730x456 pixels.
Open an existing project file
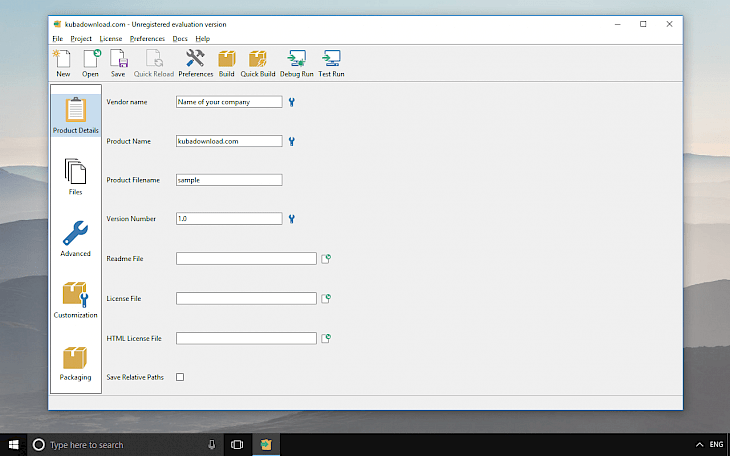tap(90, 63)
